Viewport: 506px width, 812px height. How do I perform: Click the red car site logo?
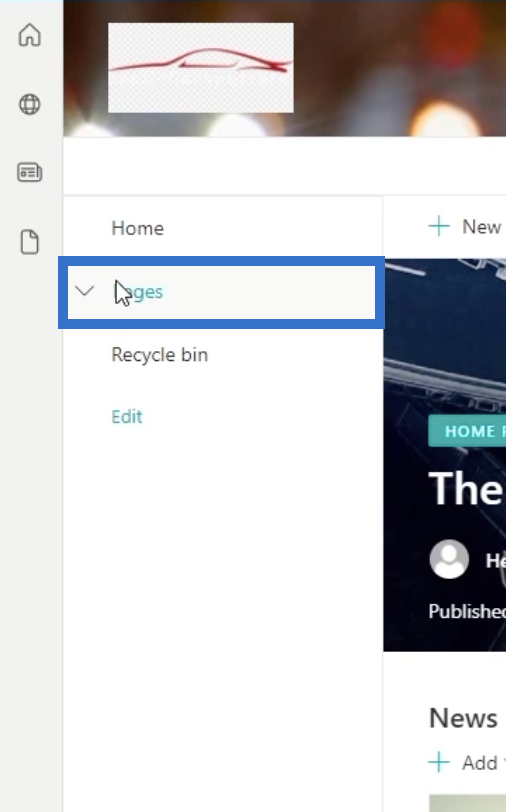(200, 67)
